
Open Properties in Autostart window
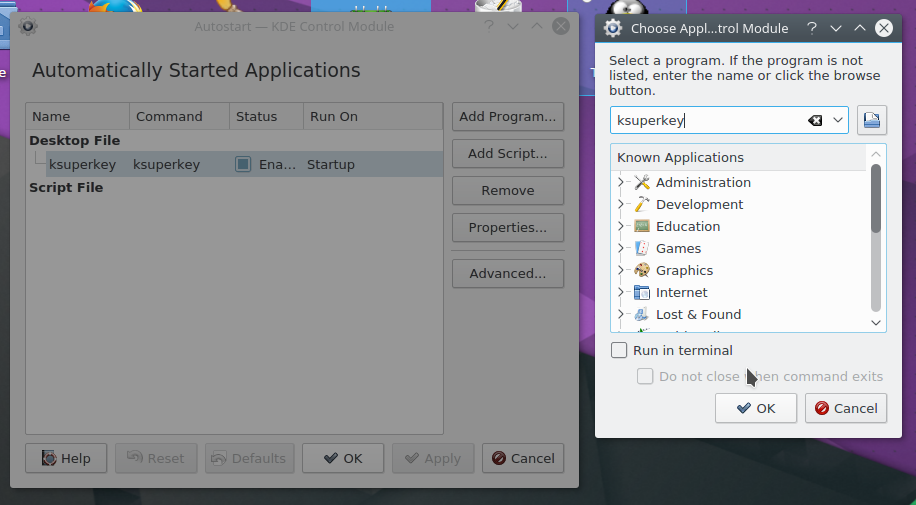pos(508,227)
